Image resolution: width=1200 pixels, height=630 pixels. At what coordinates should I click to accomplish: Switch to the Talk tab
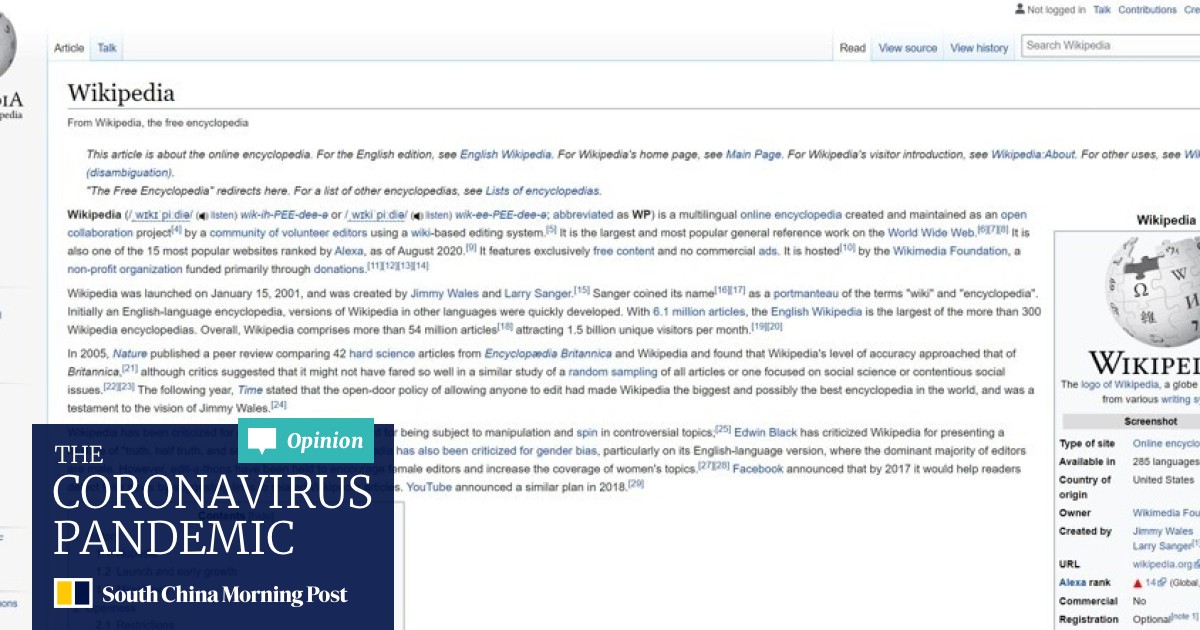(107, 48)
